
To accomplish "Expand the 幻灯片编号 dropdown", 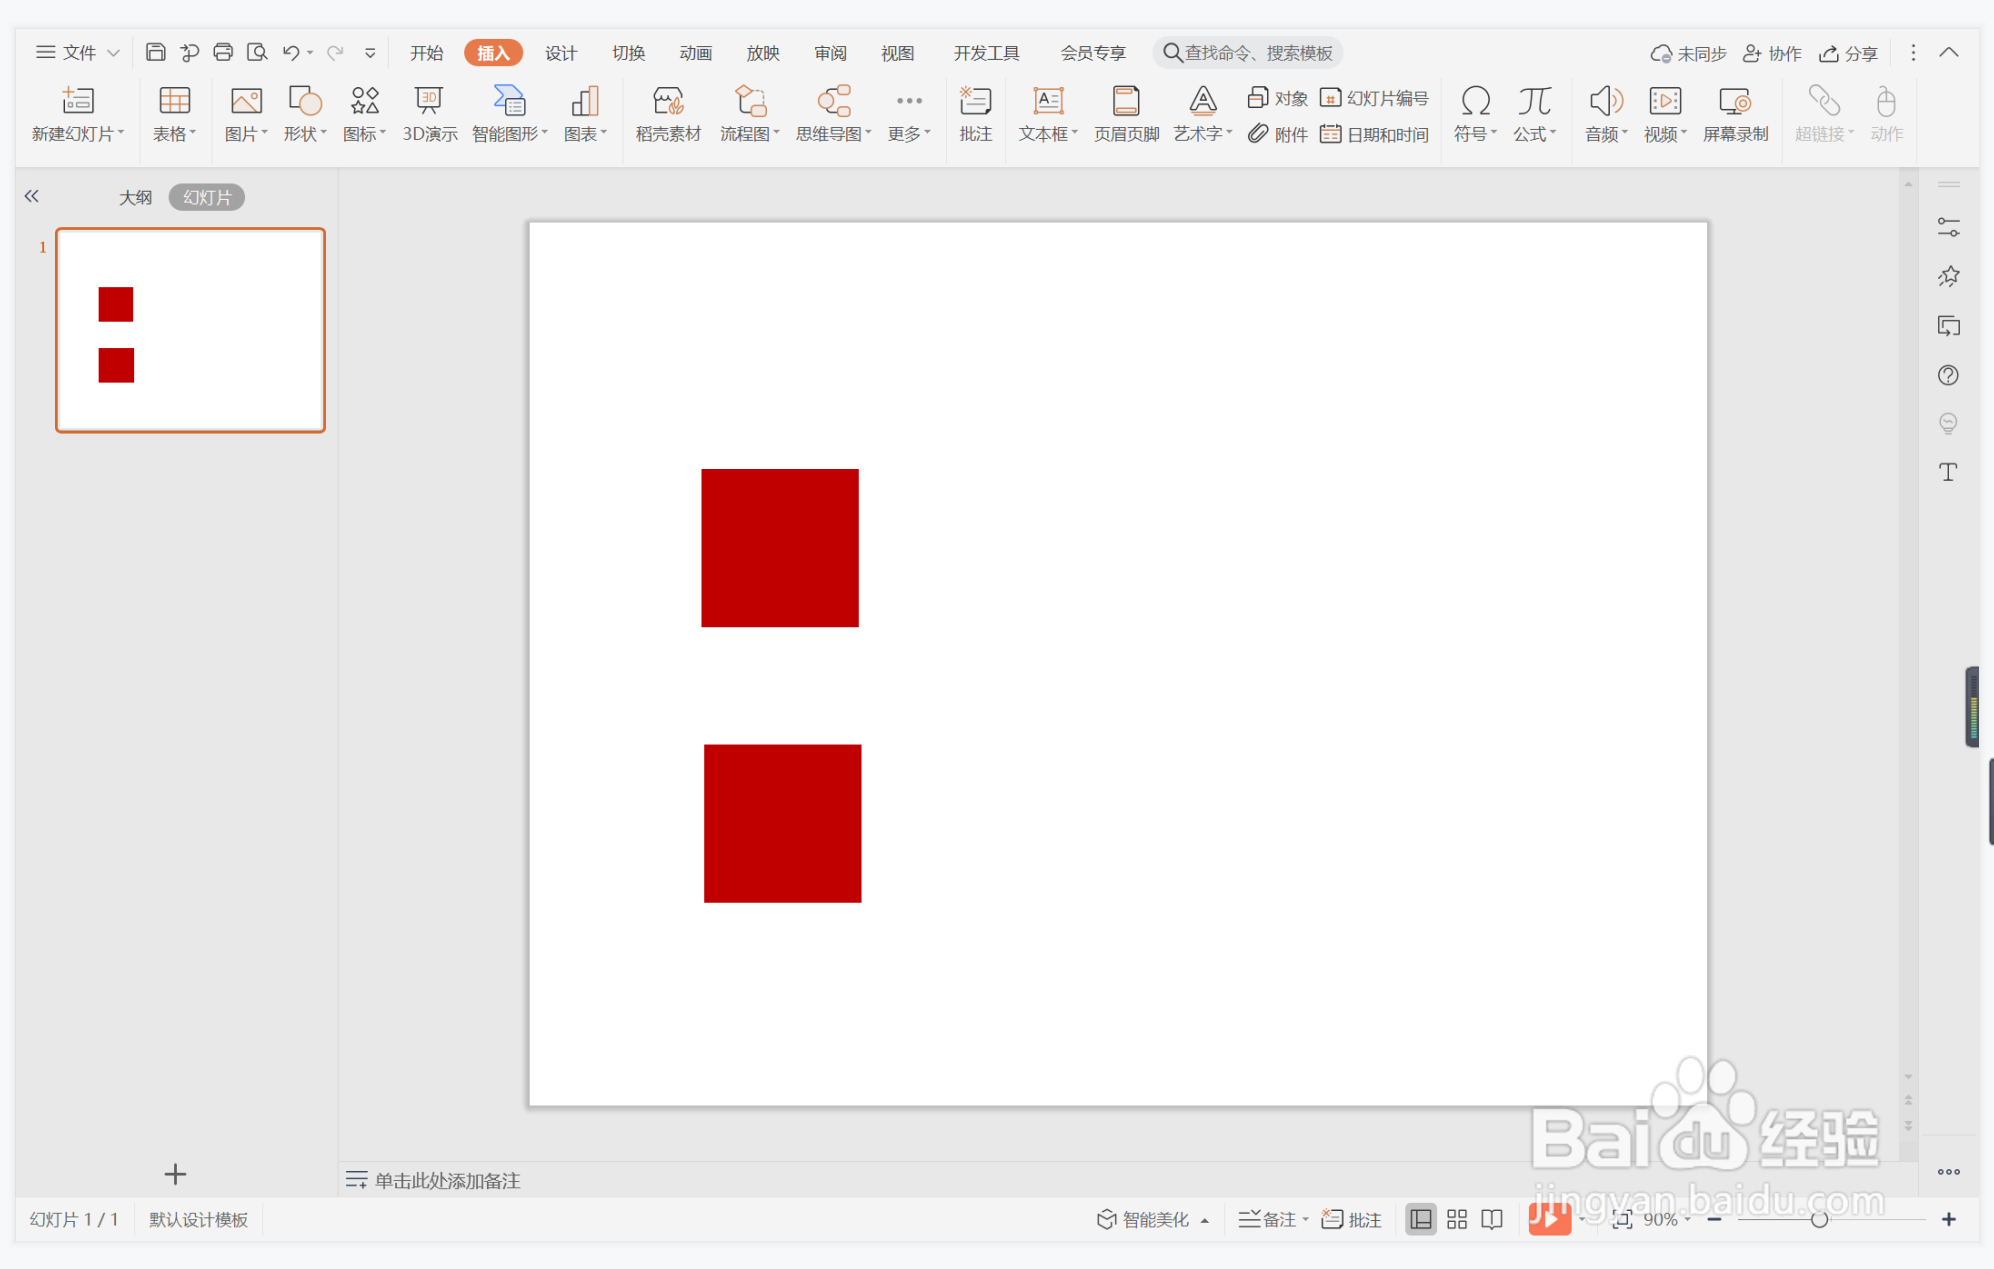I will pos(1373,99).
